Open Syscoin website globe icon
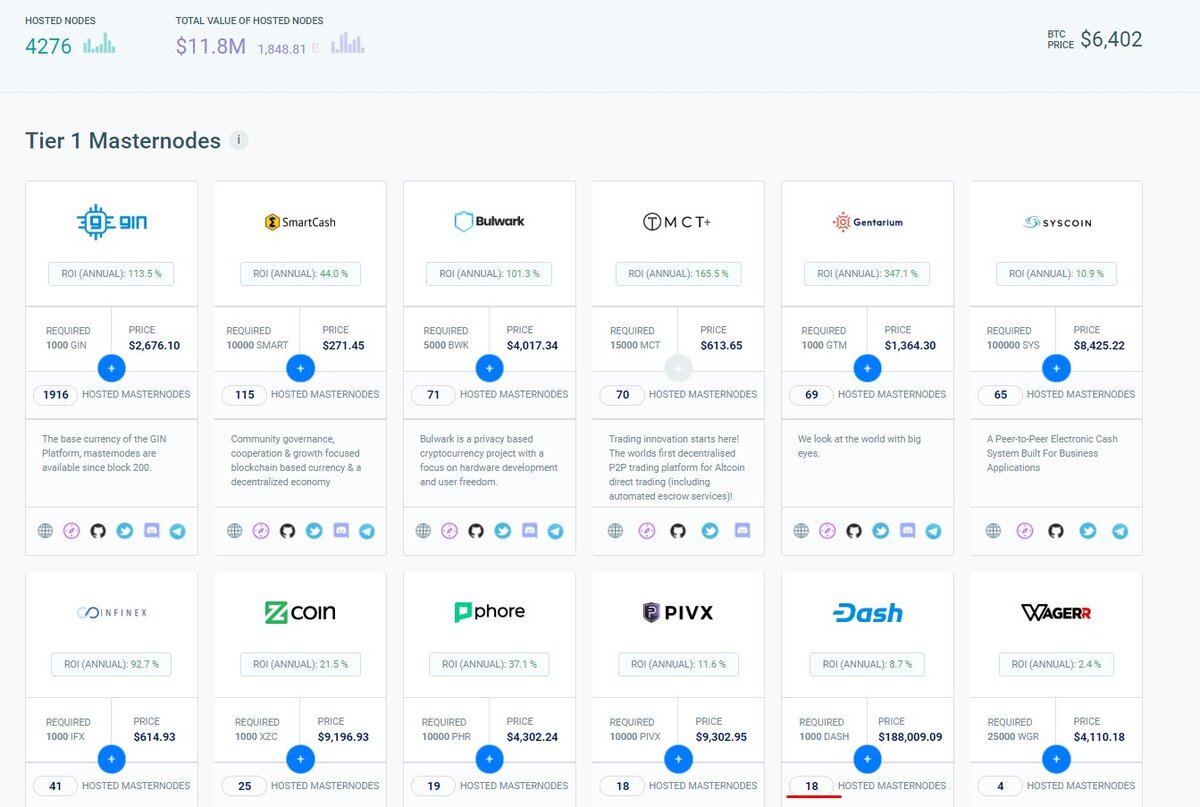 [993, 532]
